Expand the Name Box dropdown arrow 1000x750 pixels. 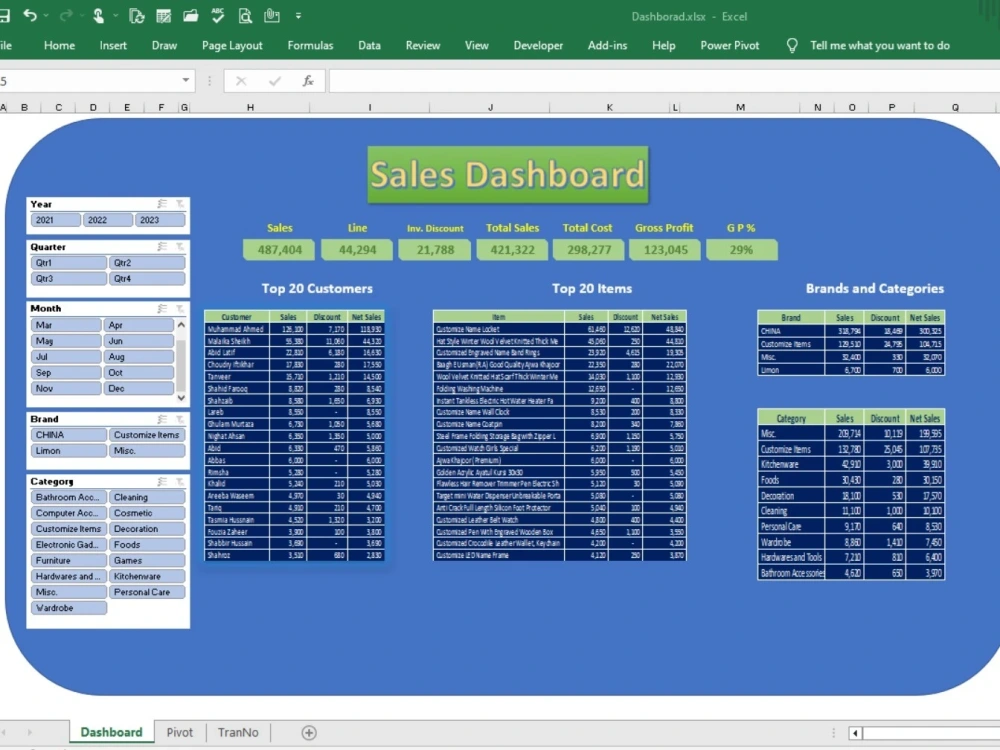pos(186,80)
